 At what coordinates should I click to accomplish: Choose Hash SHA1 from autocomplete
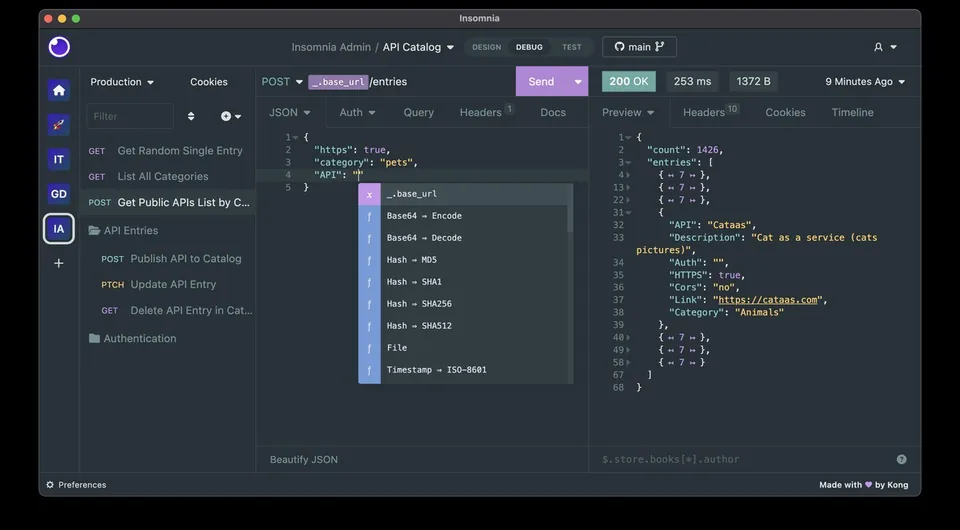[x=465, y=282]
